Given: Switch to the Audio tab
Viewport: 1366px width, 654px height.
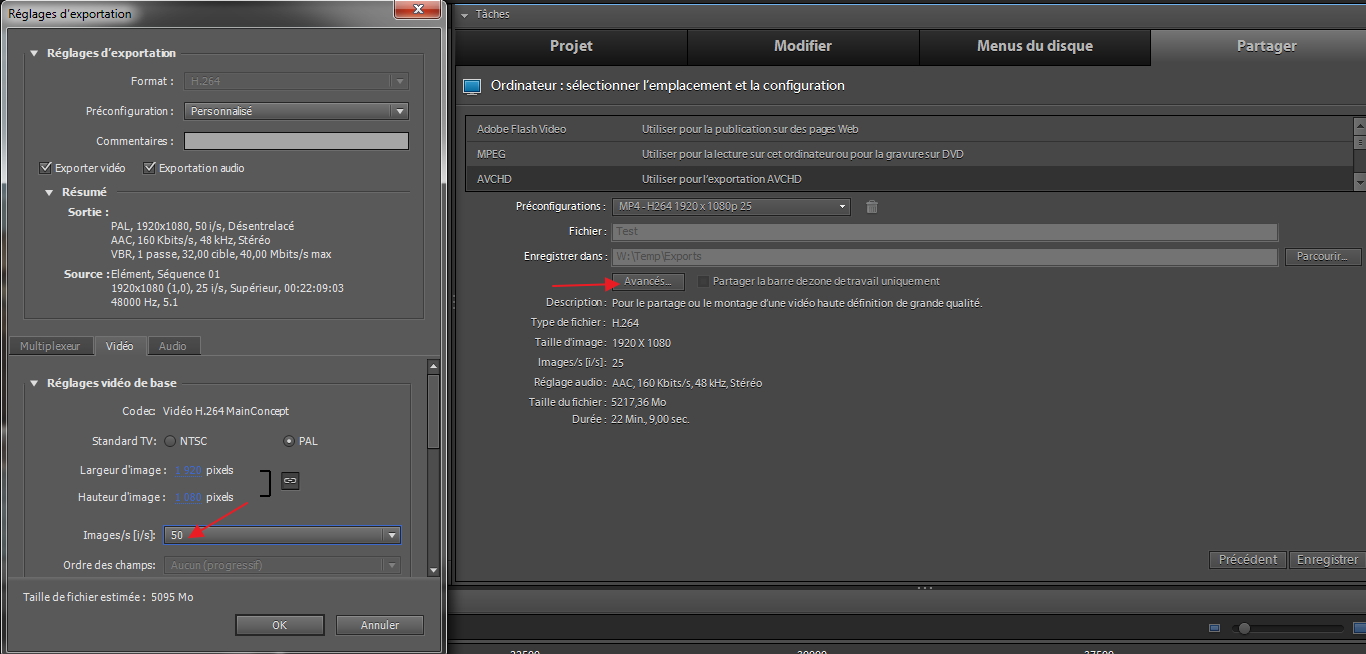Looking at the screenshot, I should click(173, 346).
